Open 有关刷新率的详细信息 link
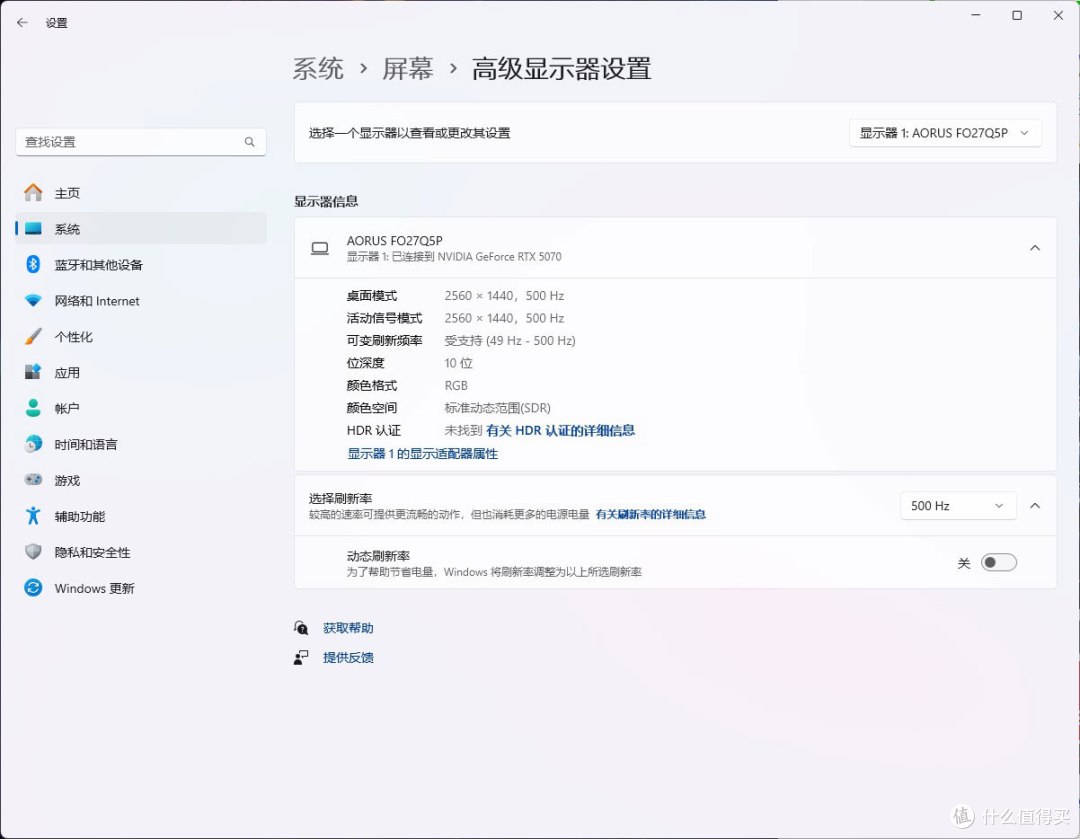The image size is (1080, 839). [650, 514]
